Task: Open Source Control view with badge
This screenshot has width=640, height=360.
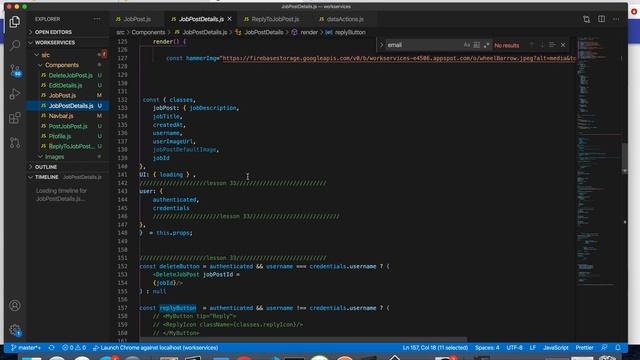Action: 15,70
